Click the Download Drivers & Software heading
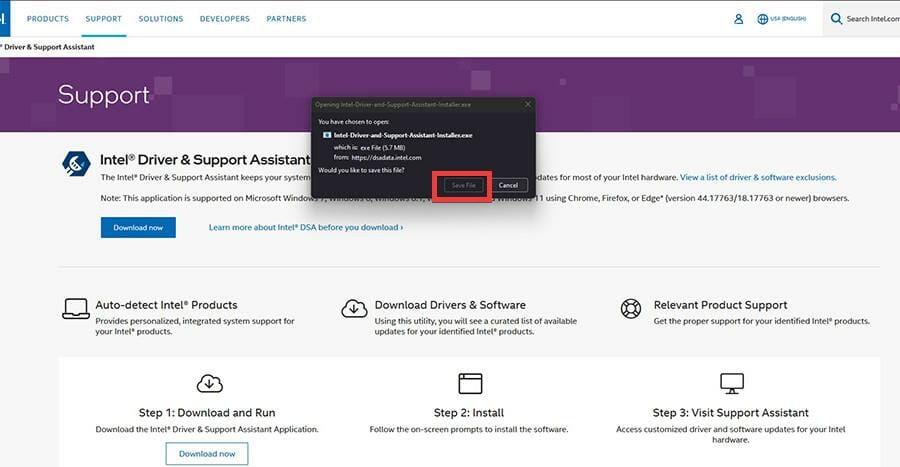Viewport: 900px width, 467px height. 450,305
